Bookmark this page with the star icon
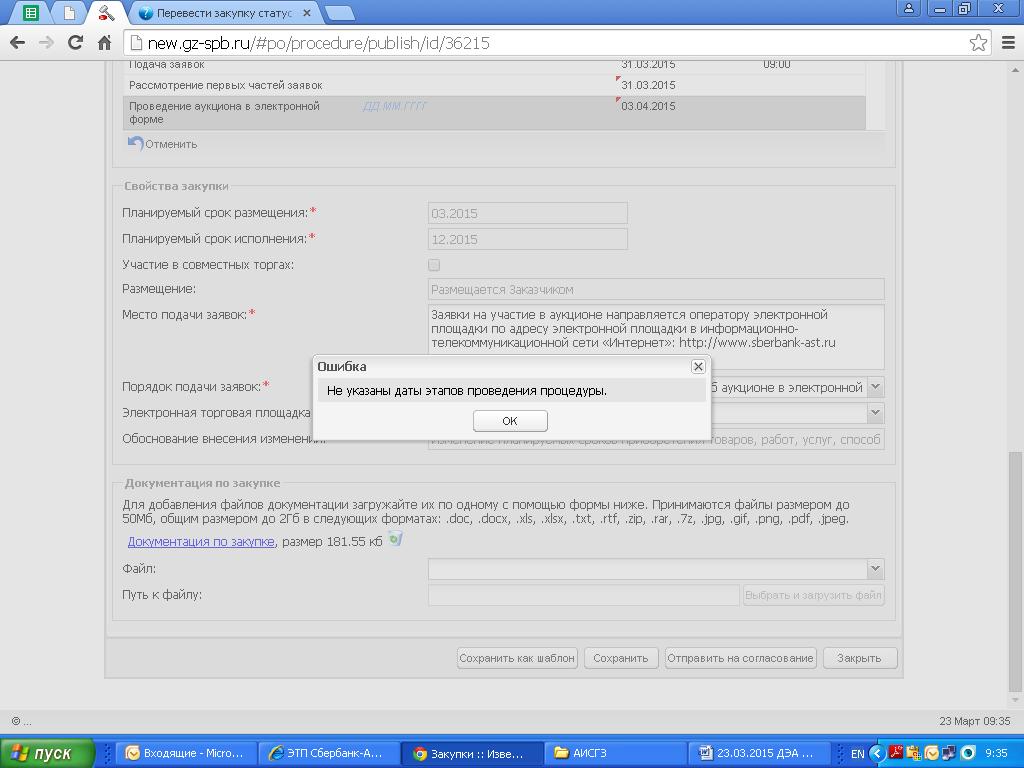1024x768 pixels. [978, 43]
